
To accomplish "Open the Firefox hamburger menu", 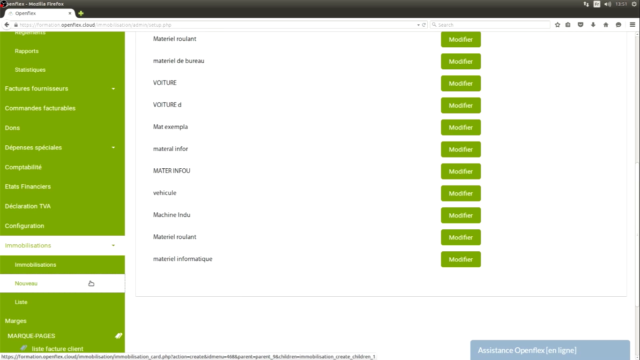I will click(x=632, y=25).
